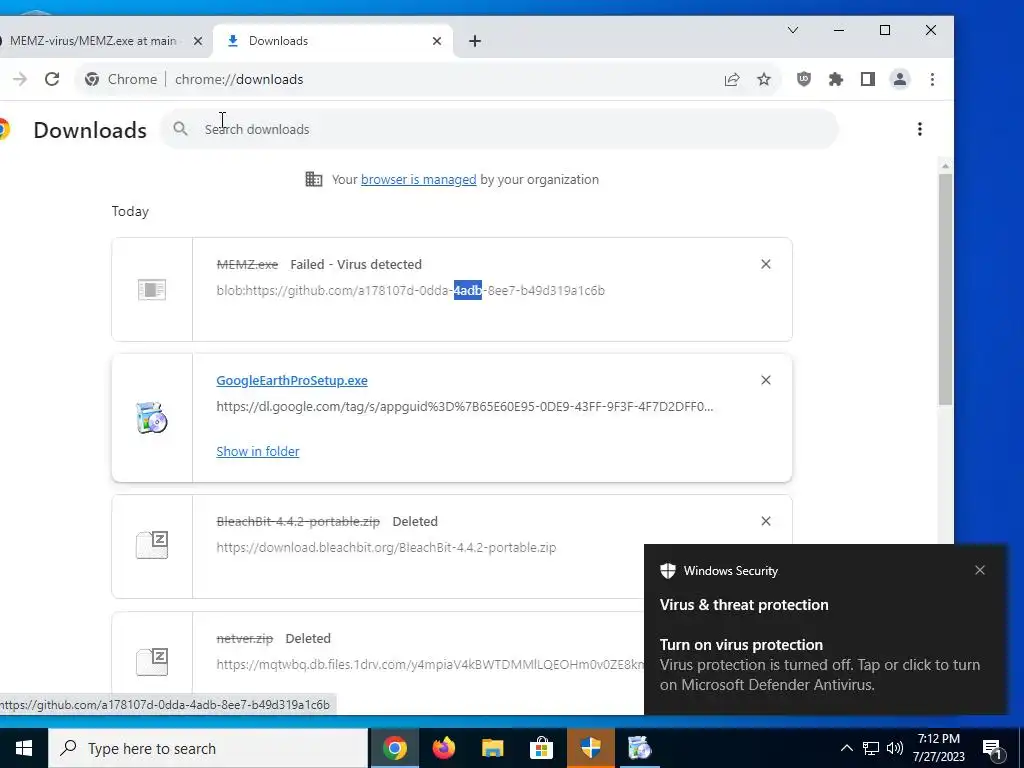
Task: Click the Chrome taskbar icon
Action: pos(394,748)
